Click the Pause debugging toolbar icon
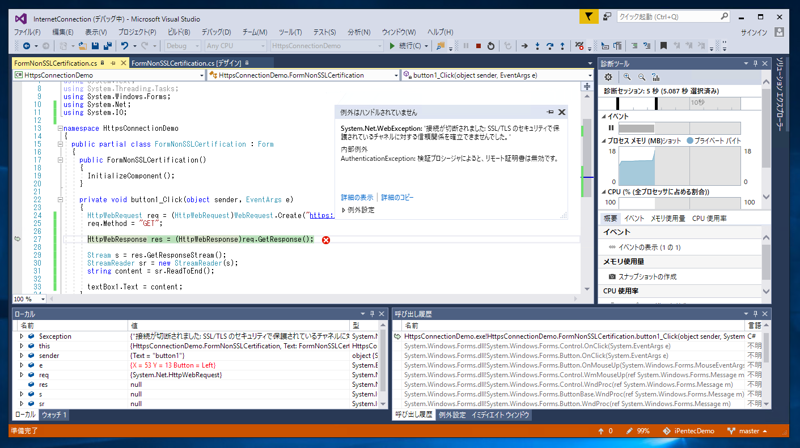 coord(466,46)
